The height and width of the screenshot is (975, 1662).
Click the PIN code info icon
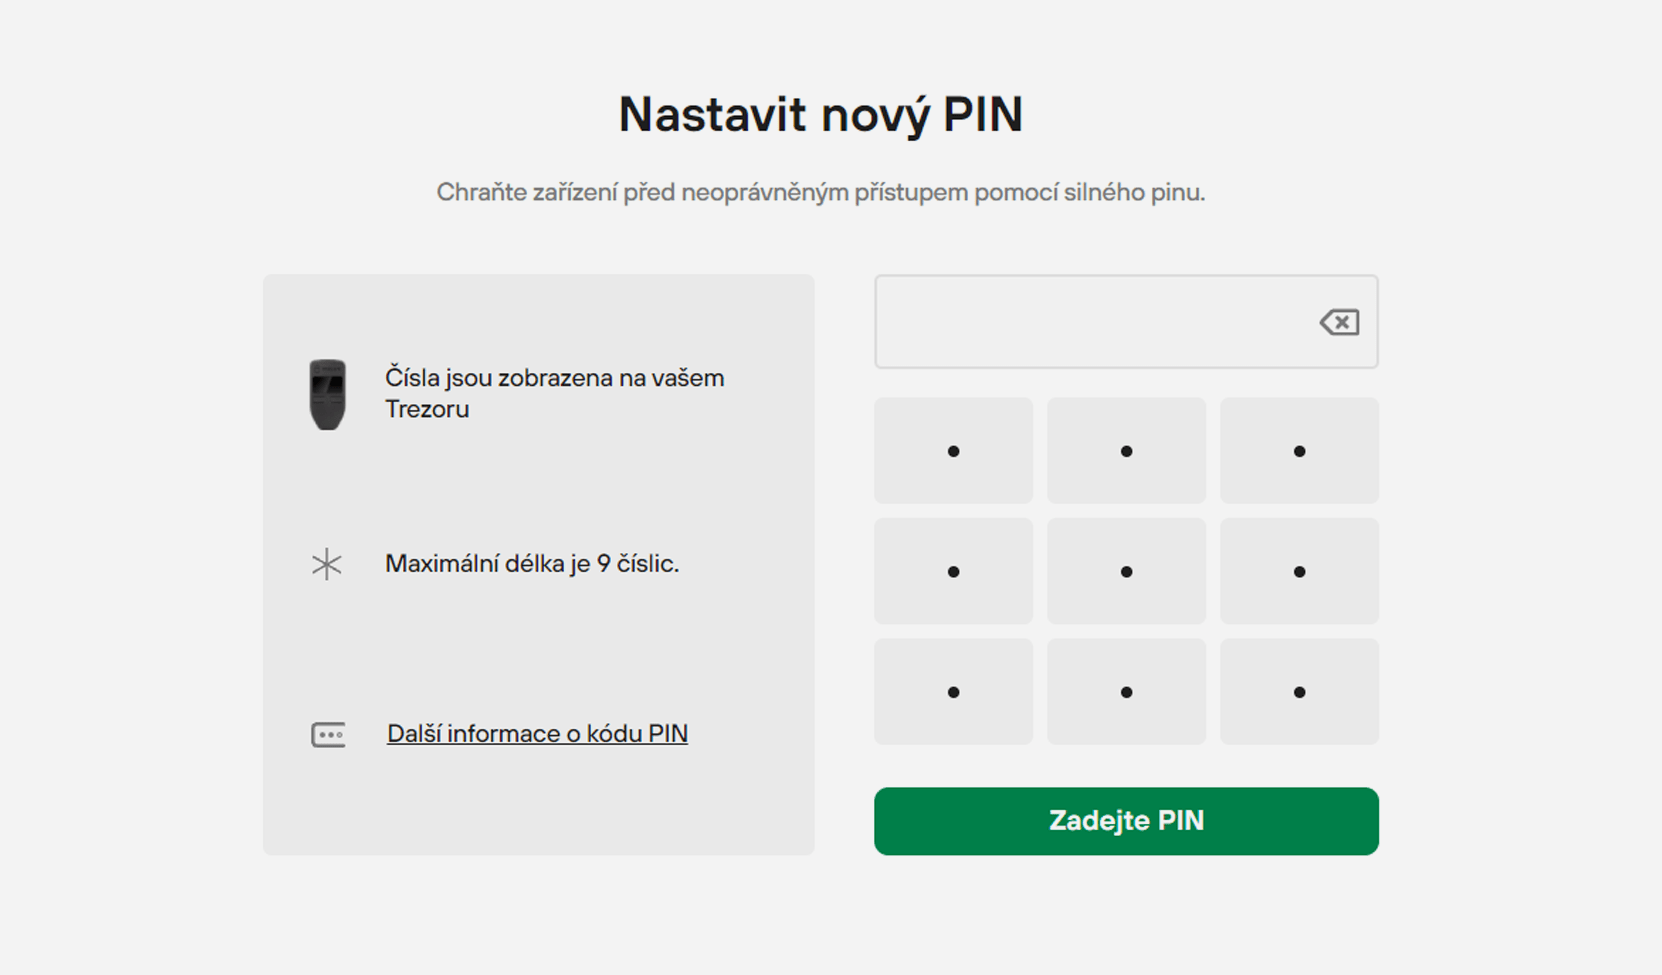(x=328, y=734)
